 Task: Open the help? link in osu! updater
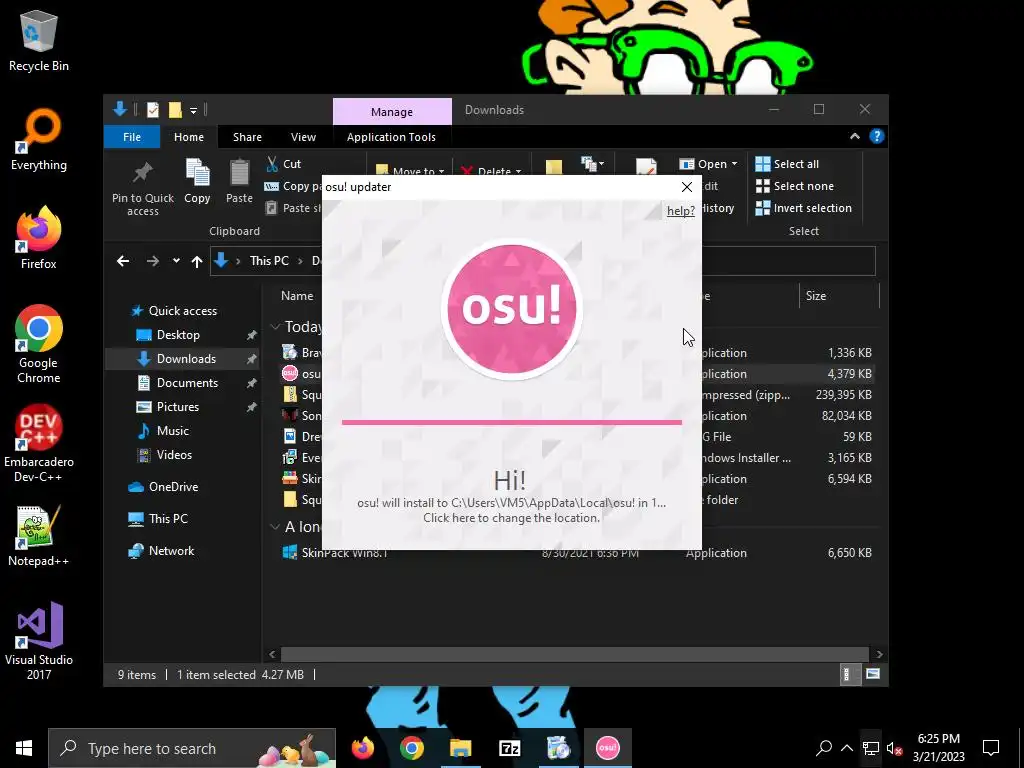click(x=680, y=210)
